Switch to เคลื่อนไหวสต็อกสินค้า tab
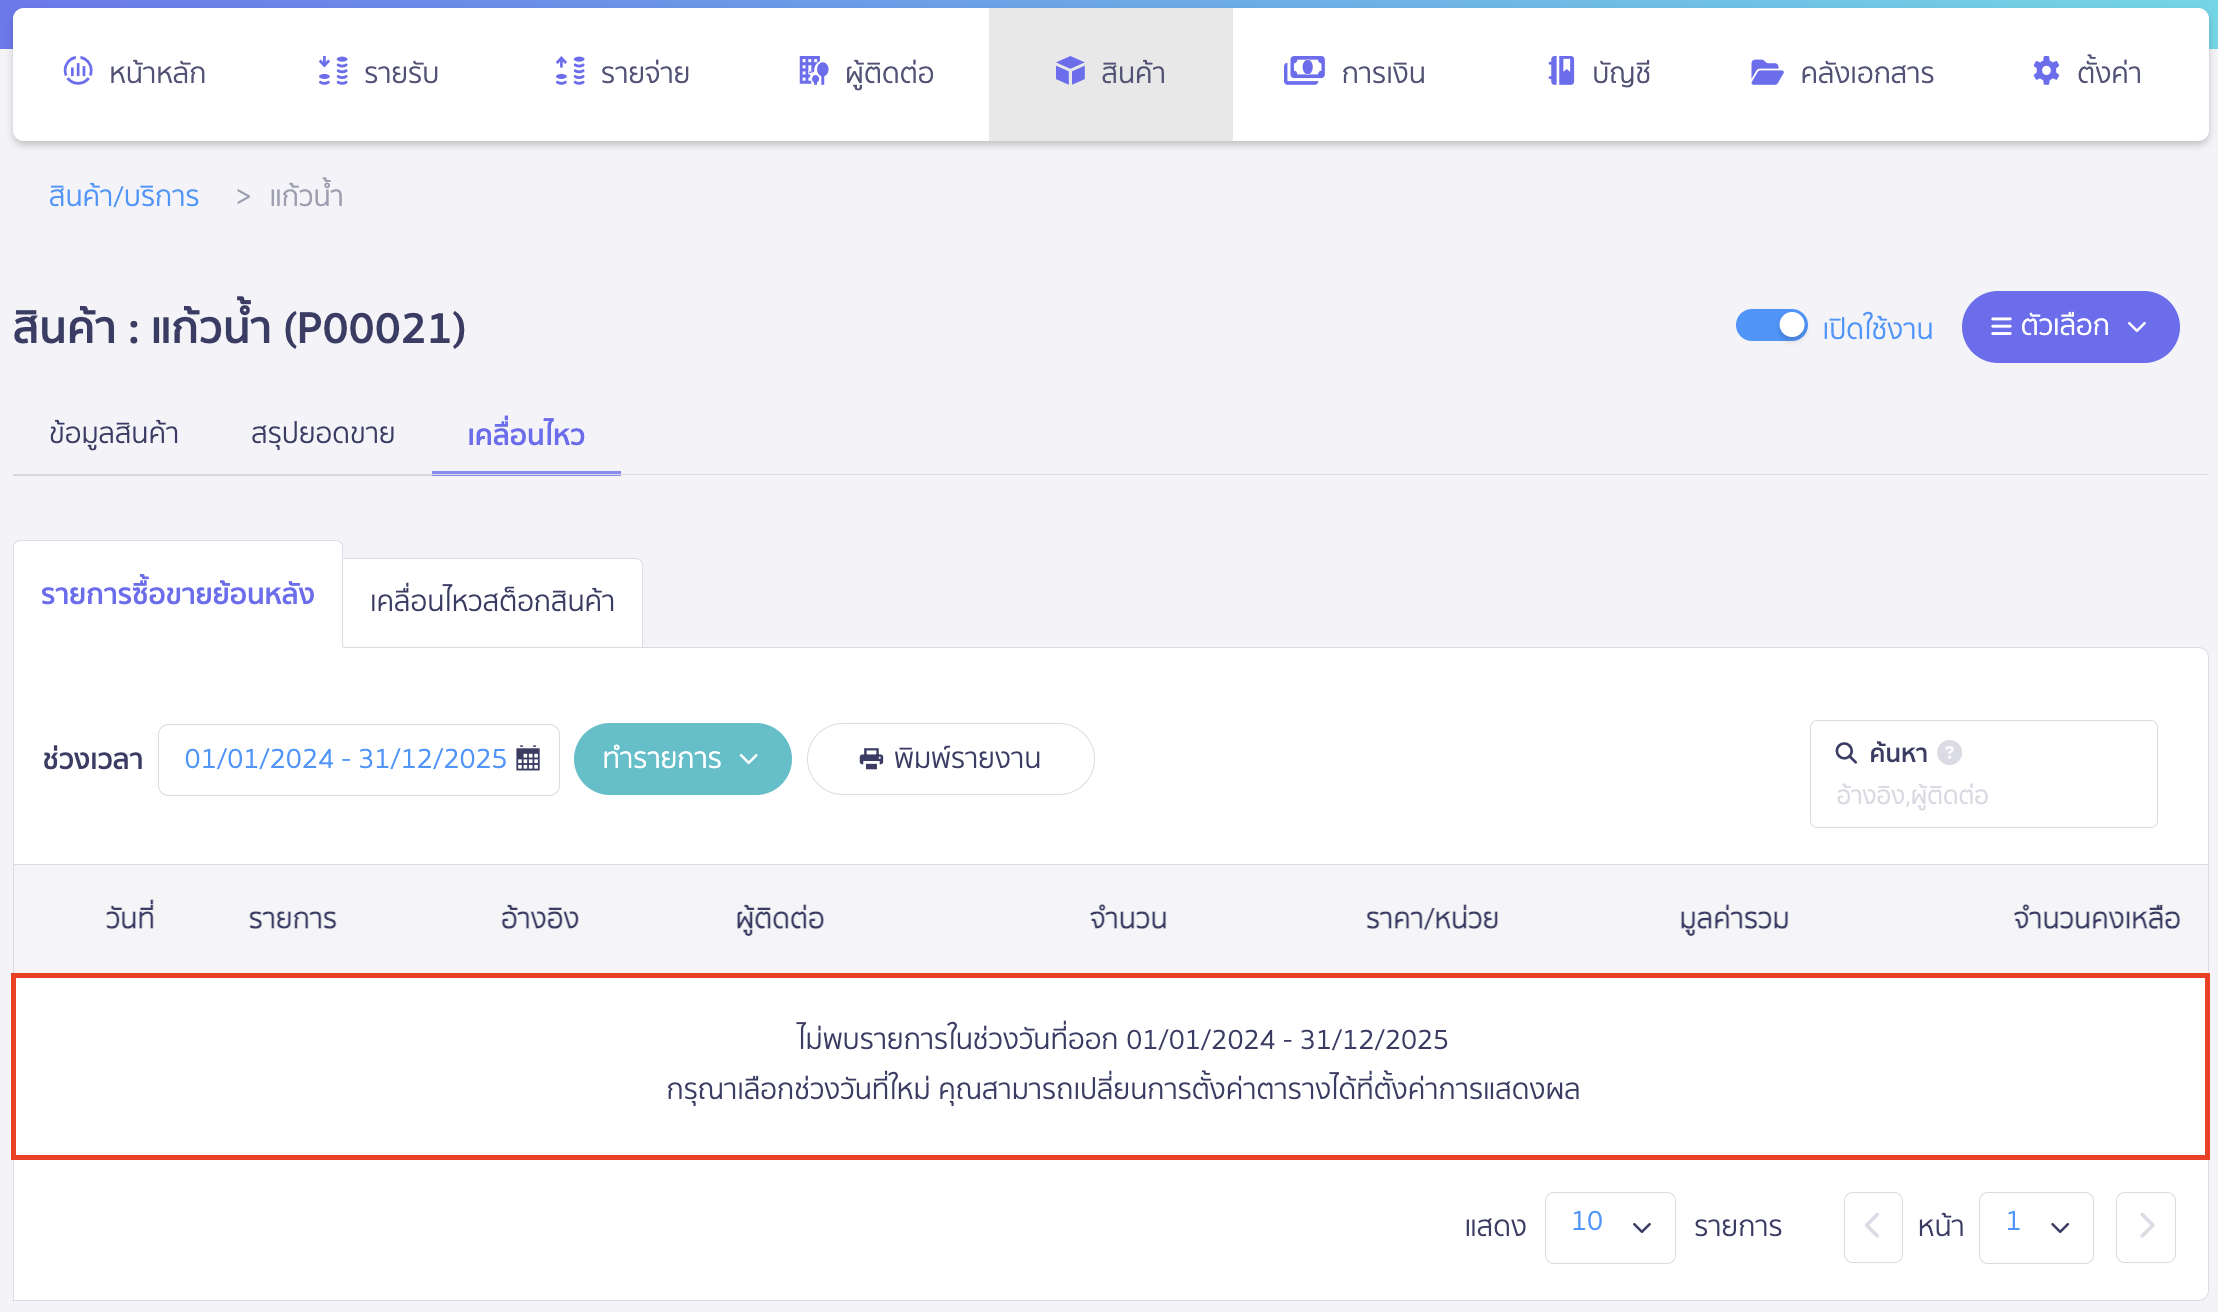 492,602
